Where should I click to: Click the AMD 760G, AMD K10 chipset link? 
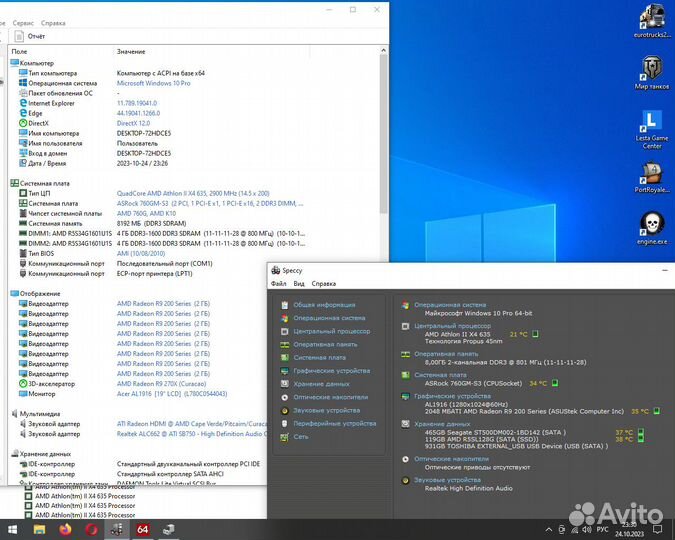(146, 213)
